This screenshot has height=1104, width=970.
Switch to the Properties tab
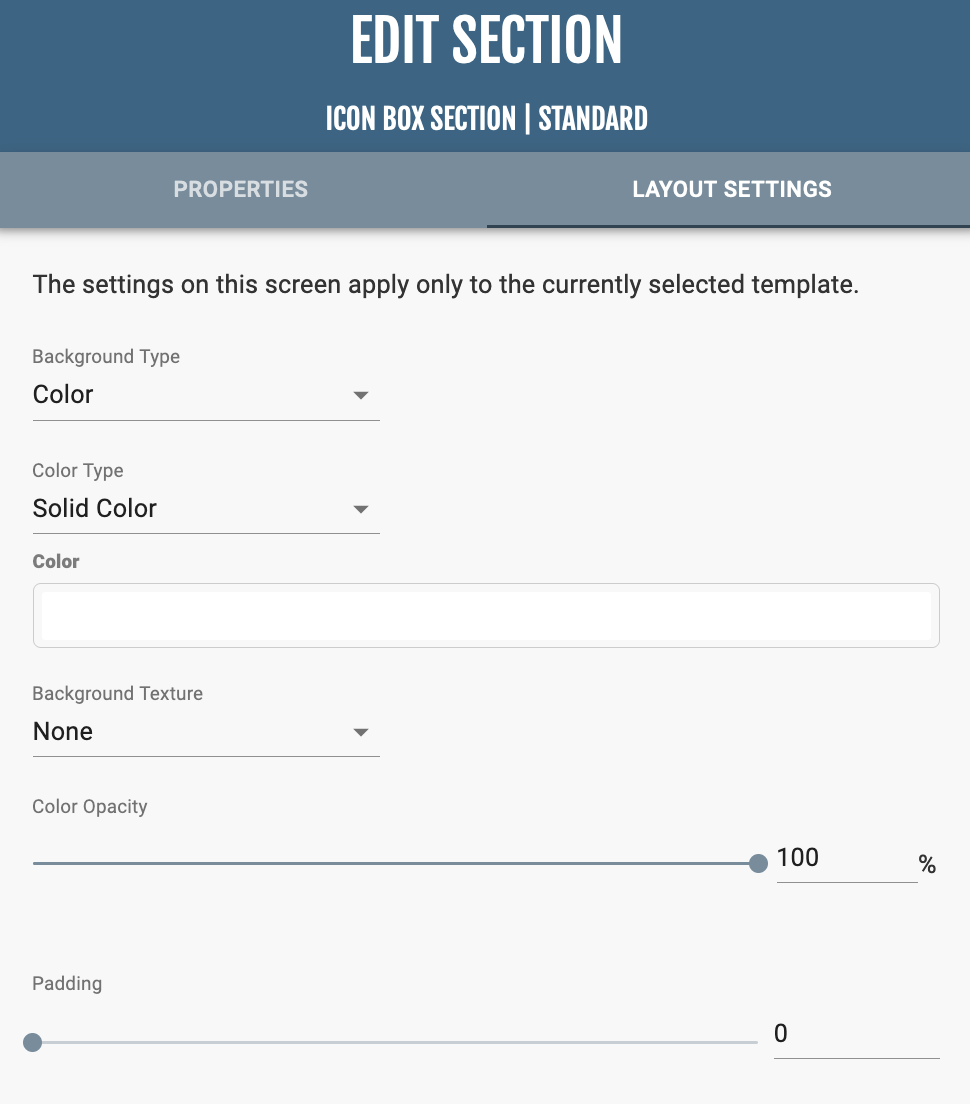tap(241, 189)
